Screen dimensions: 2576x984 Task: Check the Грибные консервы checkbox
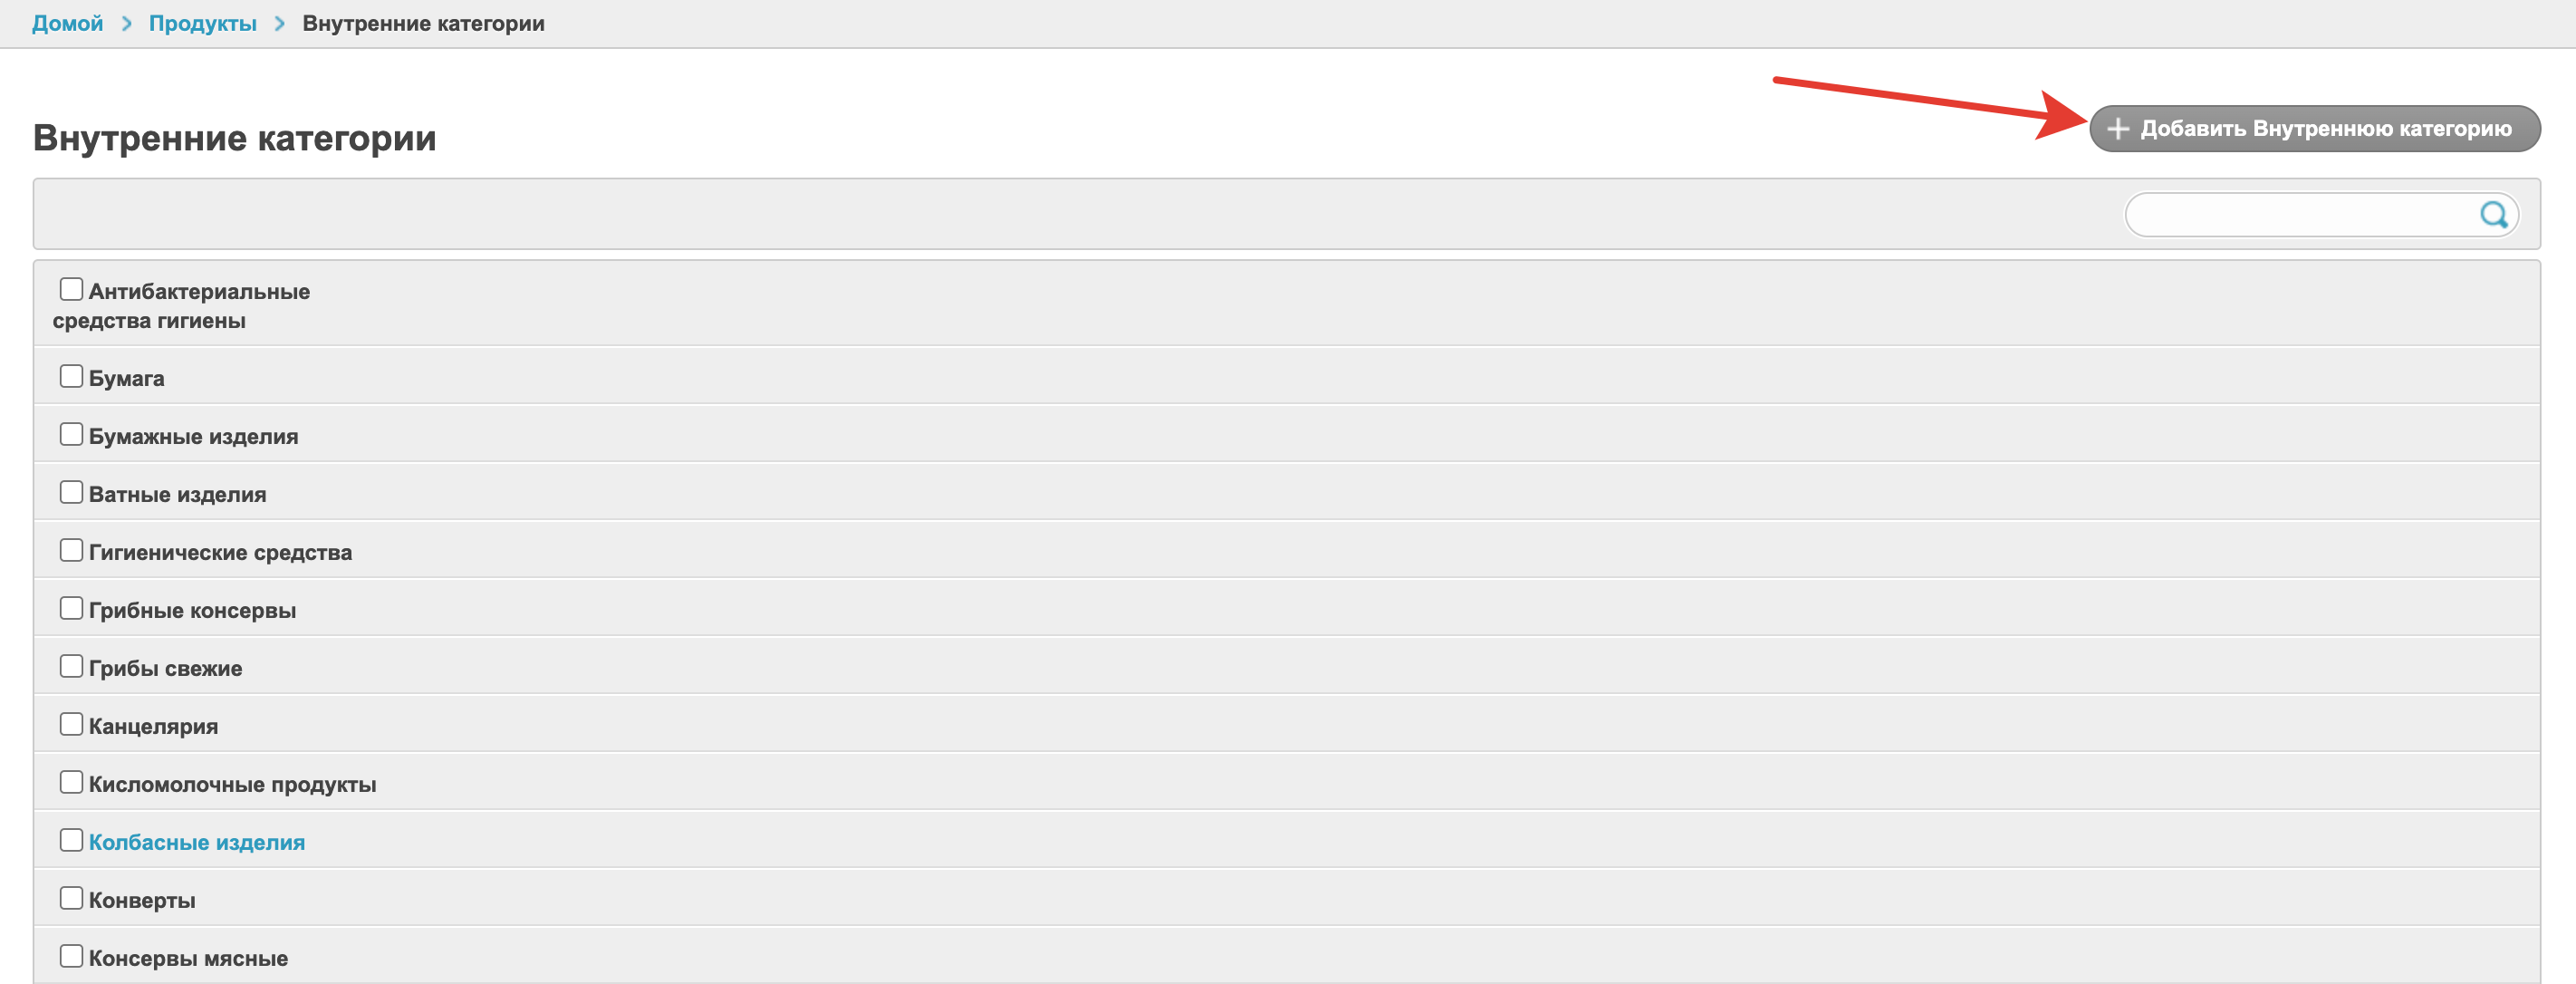(71, 608)
